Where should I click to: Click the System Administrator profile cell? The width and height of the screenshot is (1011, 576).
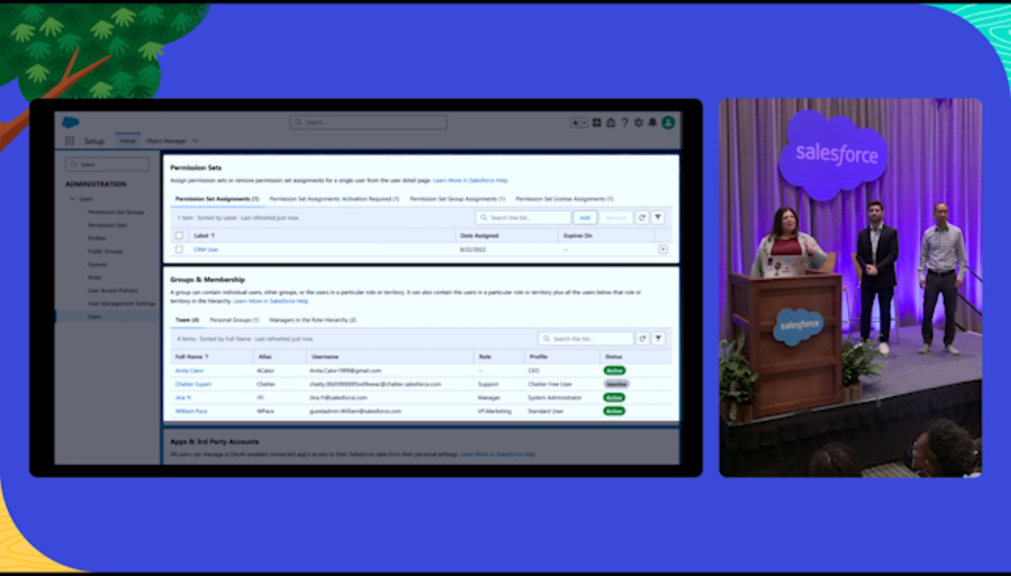click(x=555, y=398)
